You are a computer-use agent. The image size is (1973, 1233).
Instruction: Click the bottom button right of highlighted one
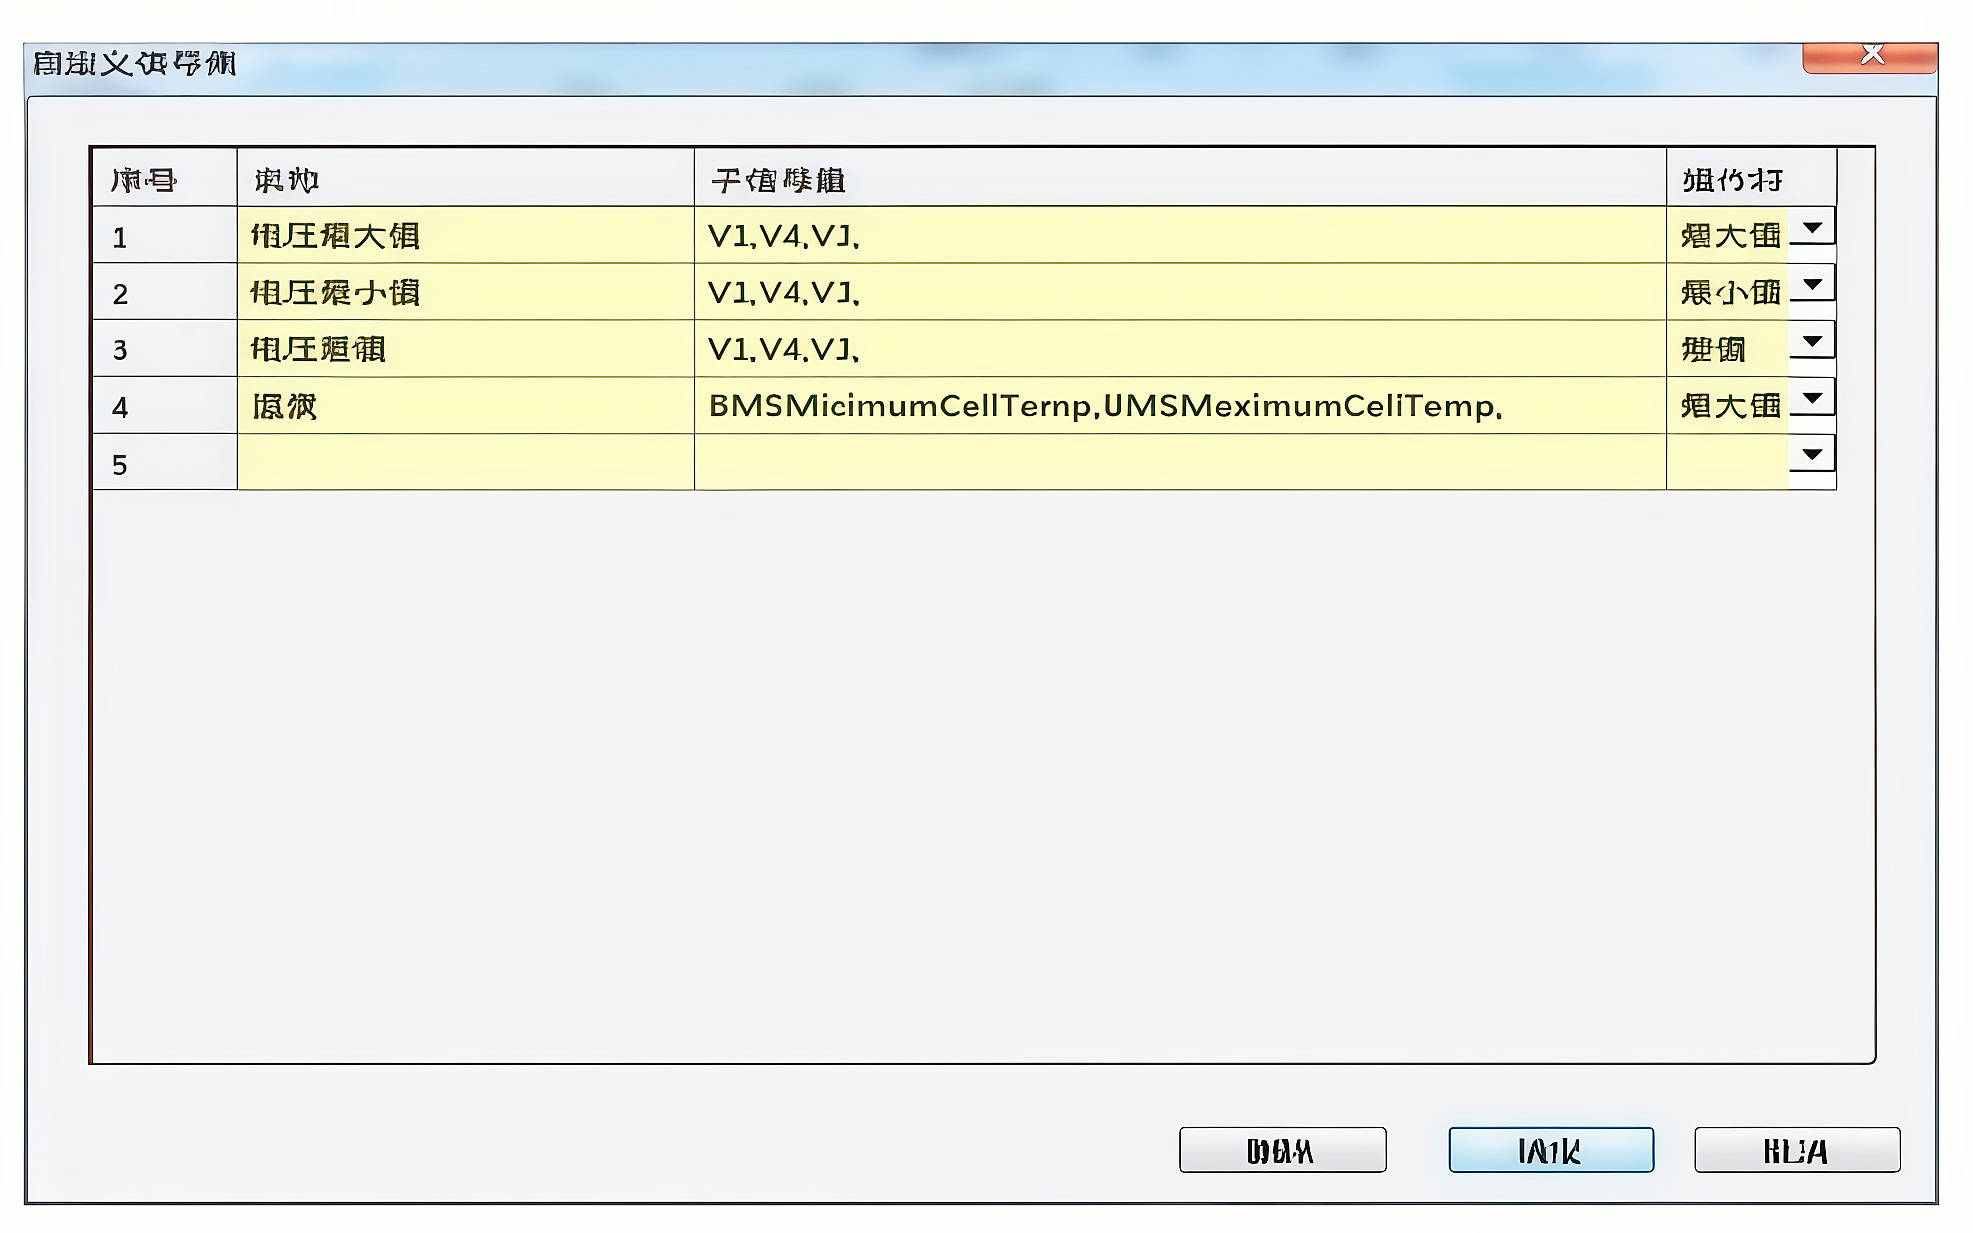coord(1796,1150)
